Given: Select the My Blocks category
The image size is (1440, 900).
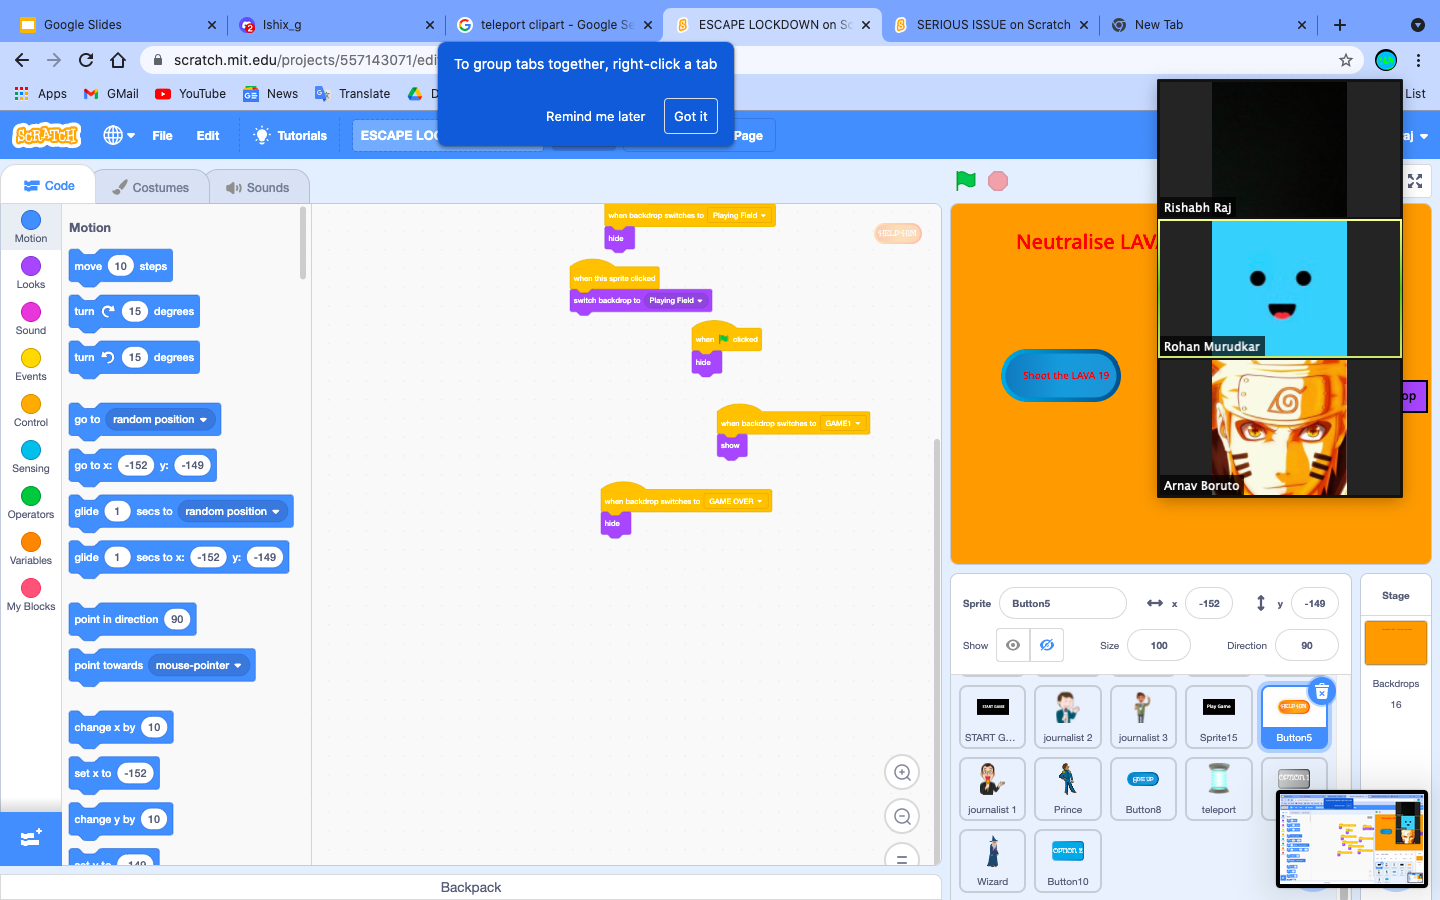Looking at the screenshot, I should (x=31, y=595).
